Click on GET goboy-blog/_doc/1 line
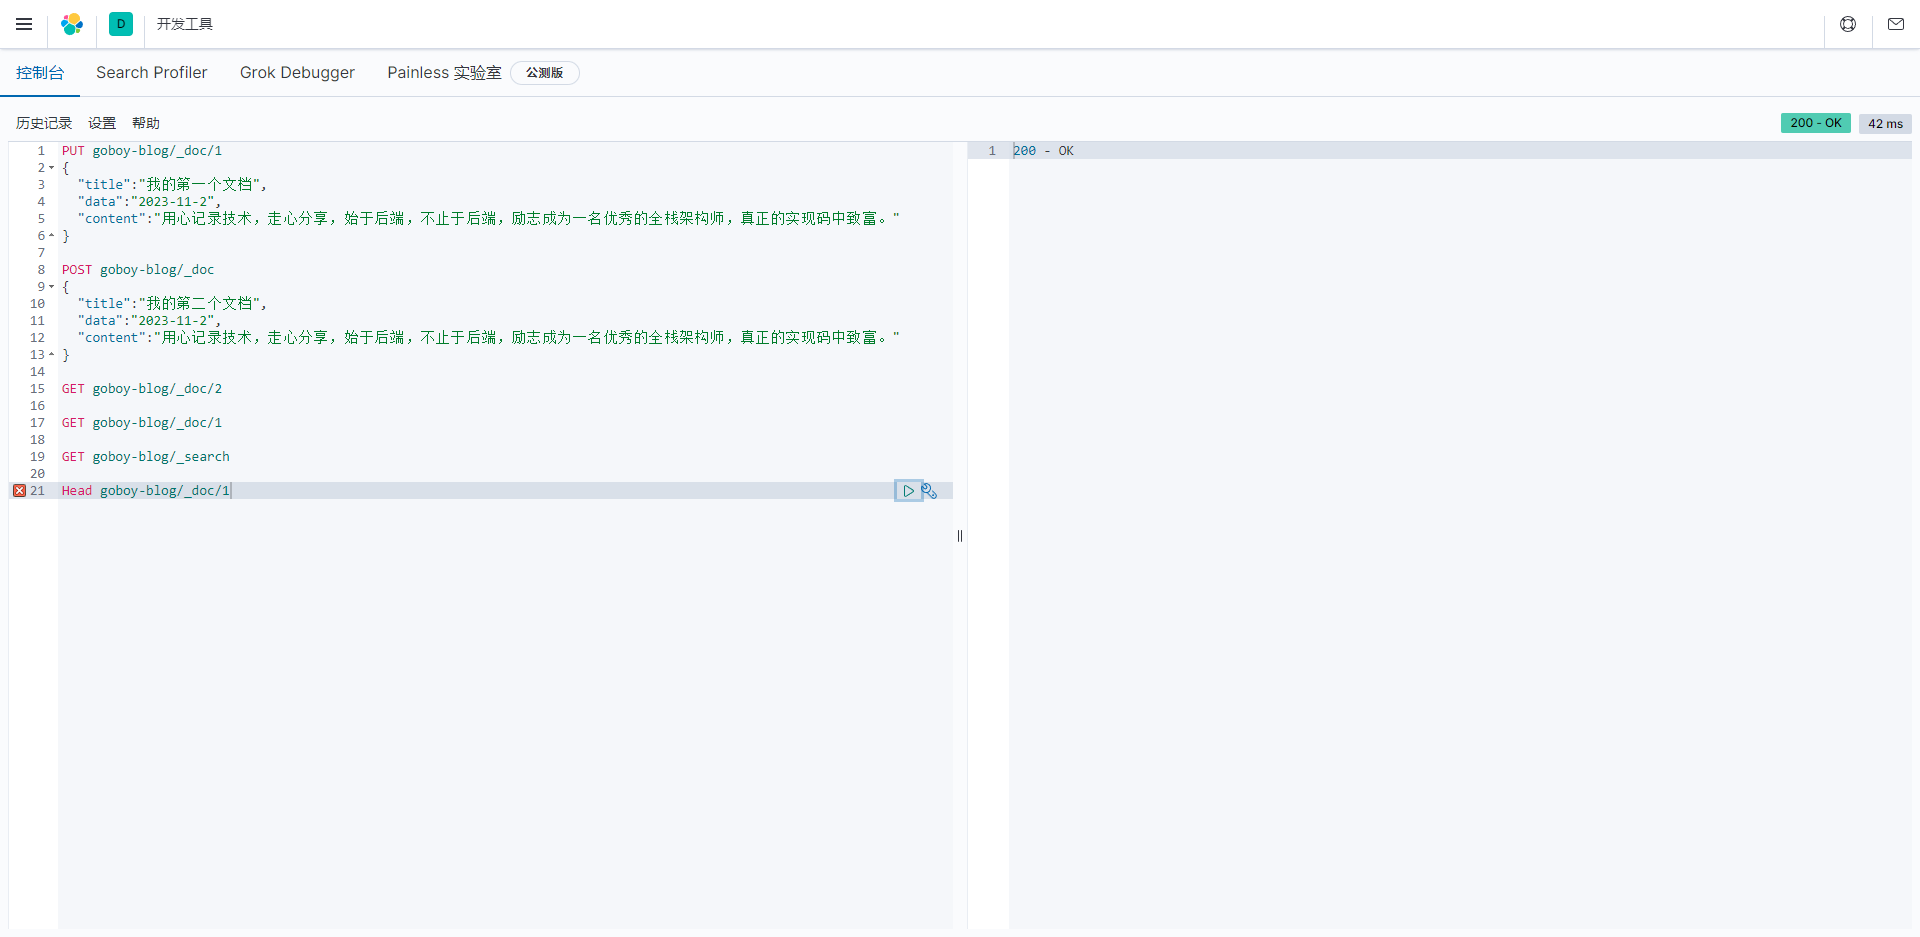Screen dimensions: 1920x937 pyautogui.click(x=142, y=423)
